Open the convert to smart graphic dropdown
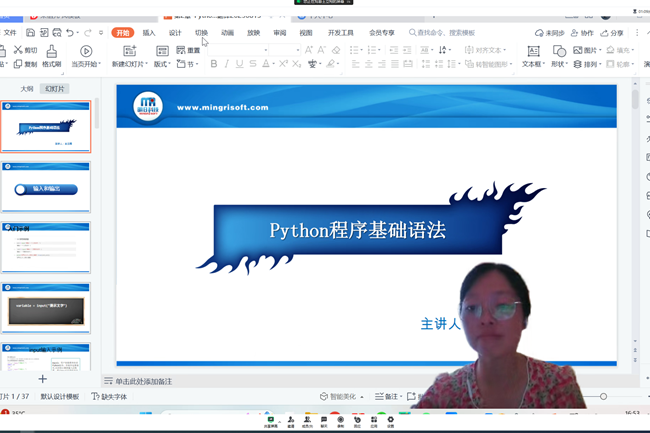 tap(489, 64)
